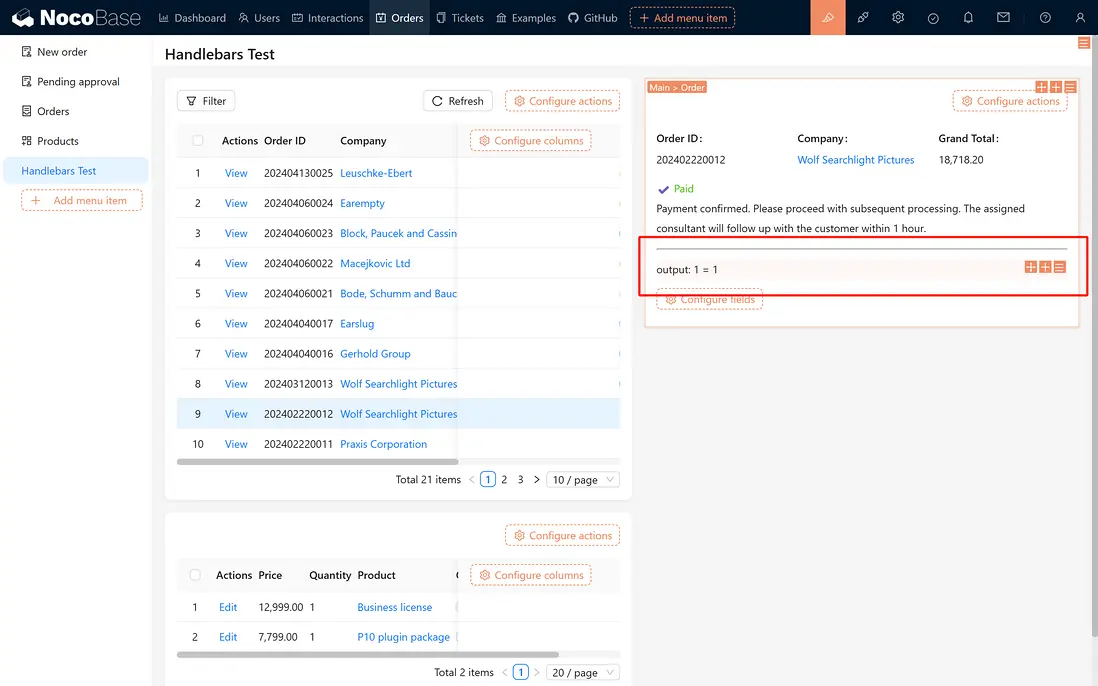Open the Dashboard top menu
1098x686 pixels.
point(192,18)
